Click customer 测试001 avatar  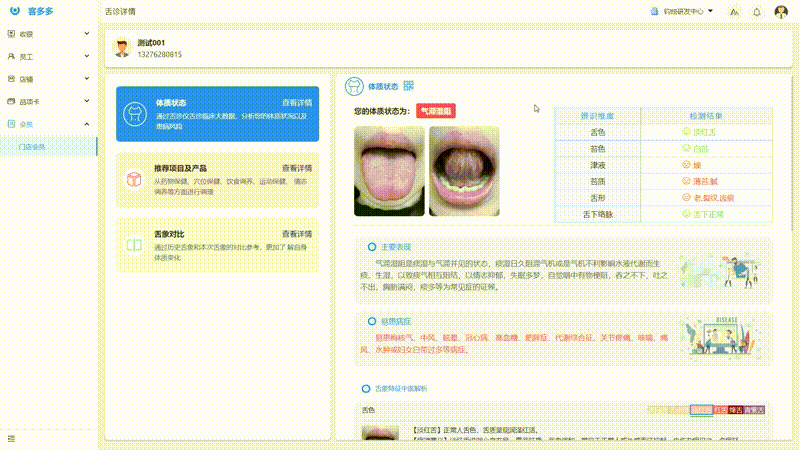(122, 48)
